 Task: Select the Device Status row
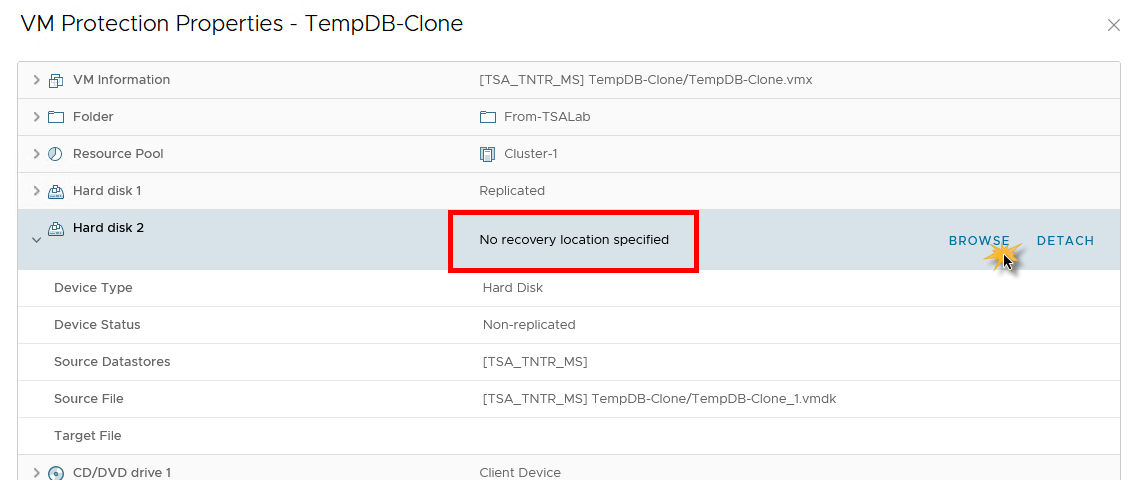tap(97, 325)
